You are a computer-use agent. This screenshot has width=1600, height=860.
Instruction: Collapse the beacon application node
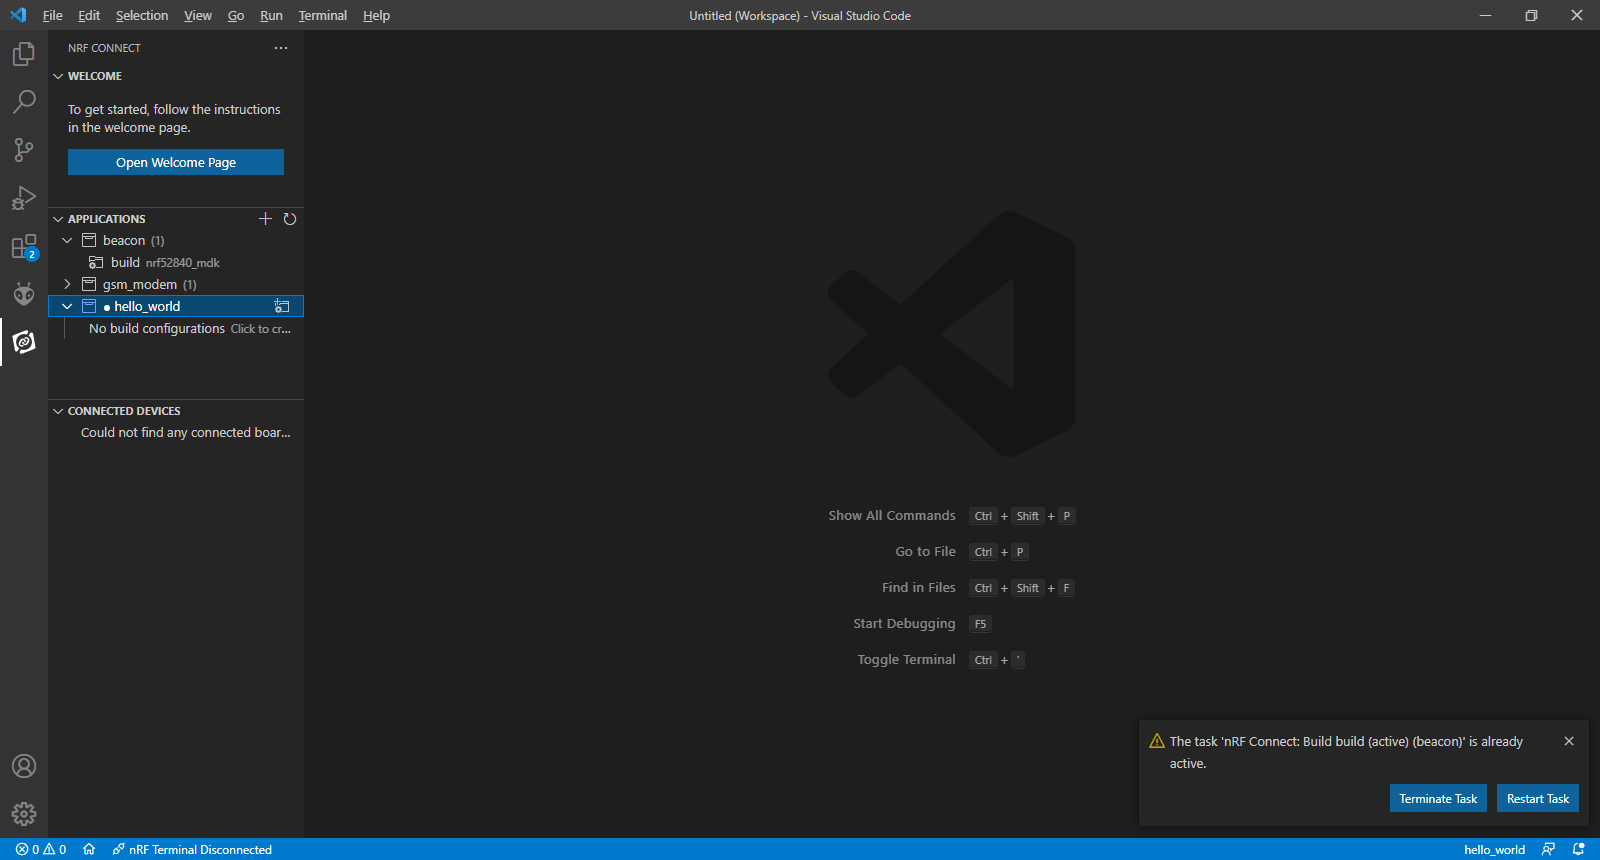67,241
